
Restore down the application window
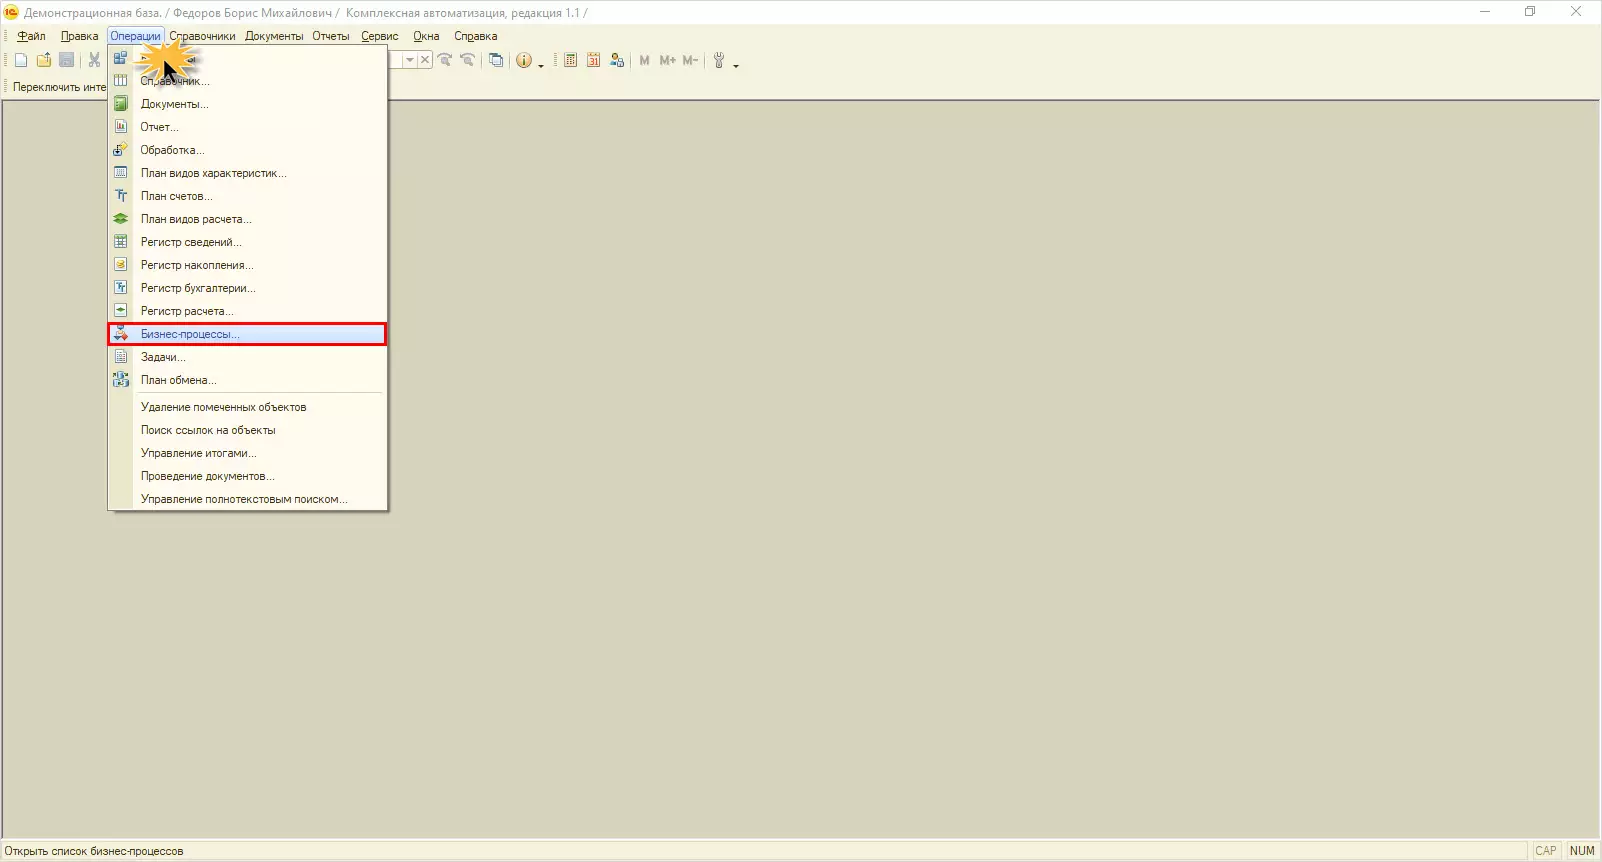click(x=1530, y=12)
